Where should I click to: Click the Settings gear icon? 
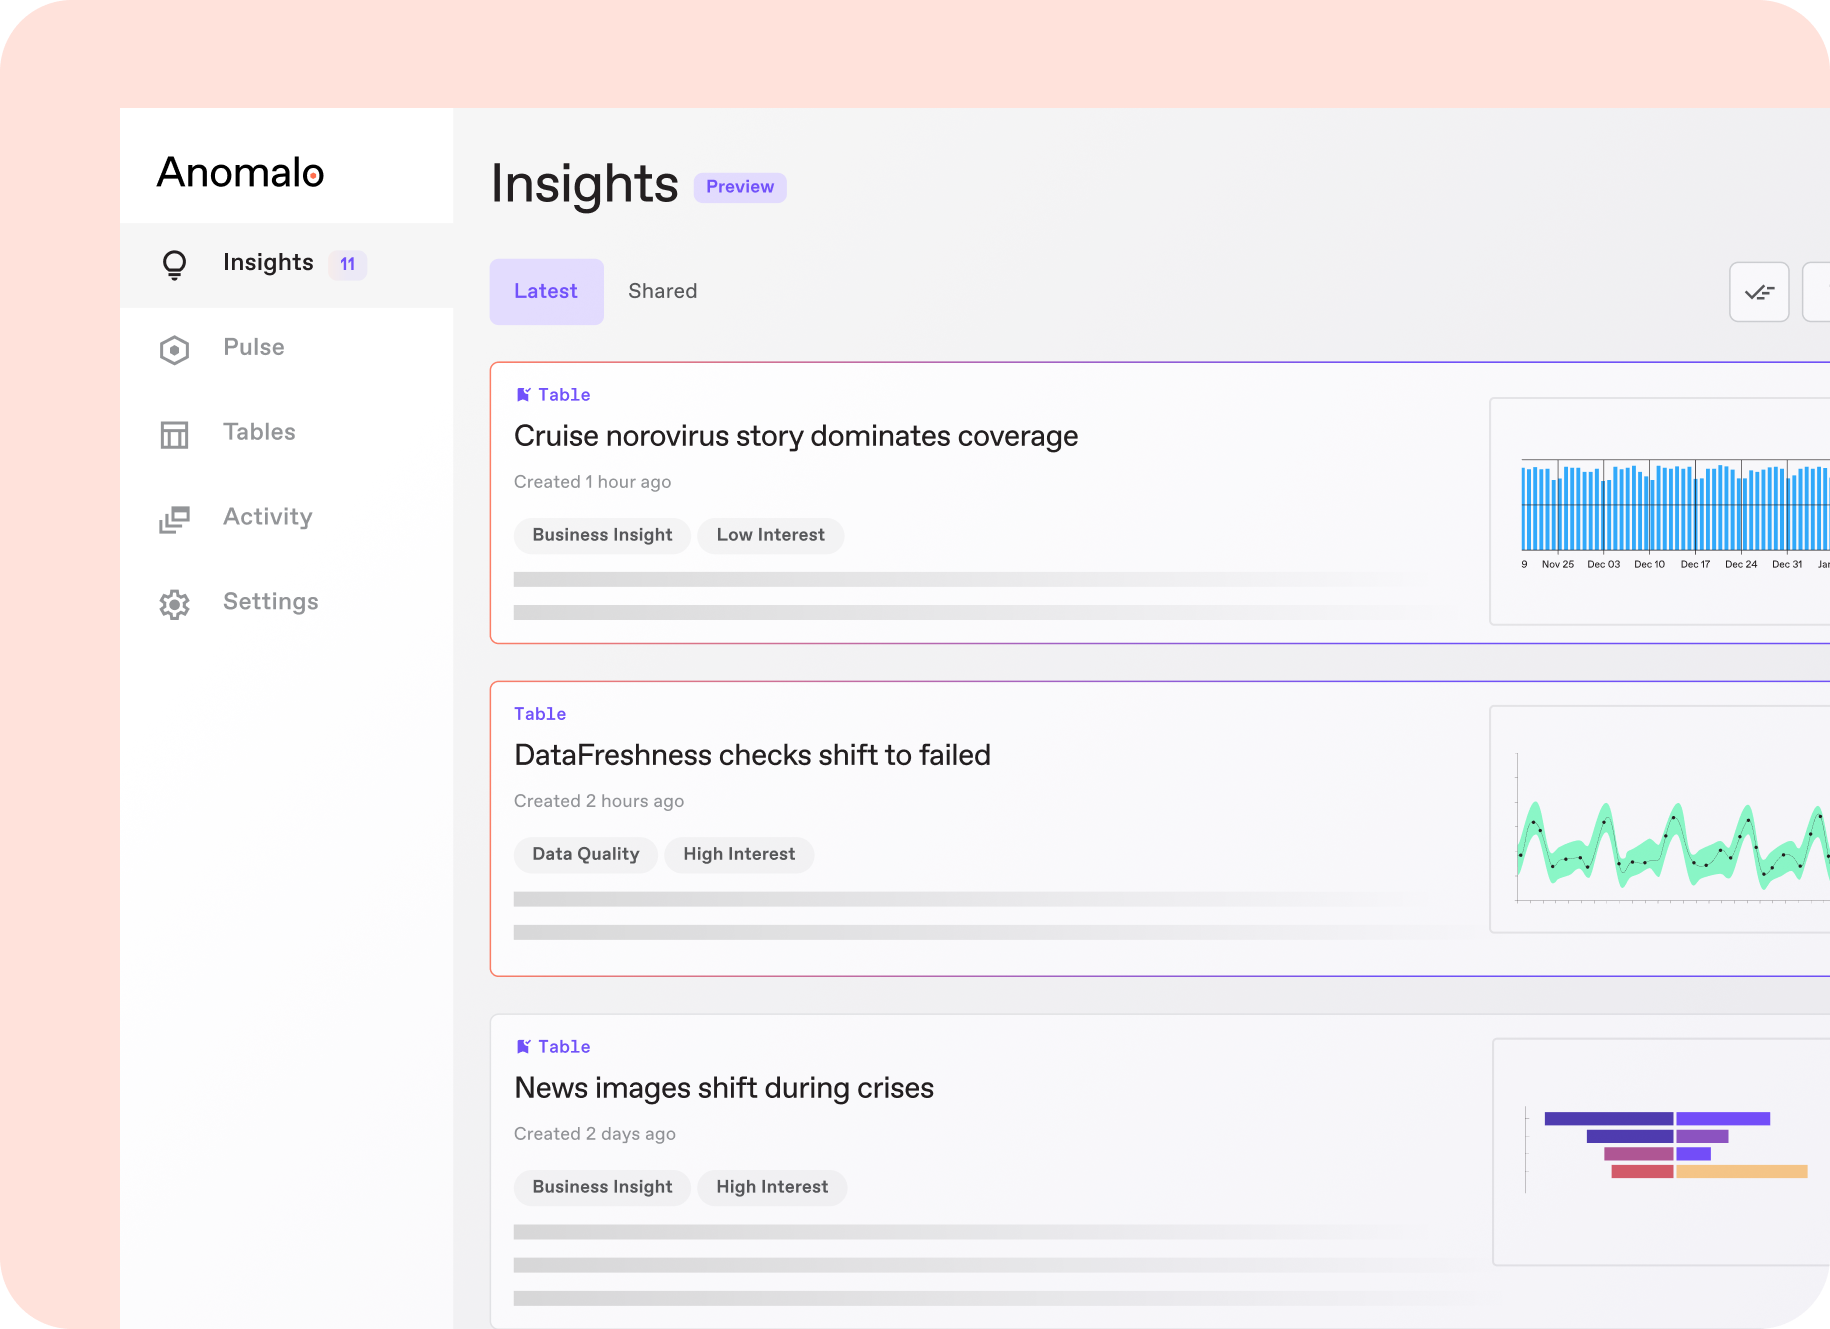(174, 604)
